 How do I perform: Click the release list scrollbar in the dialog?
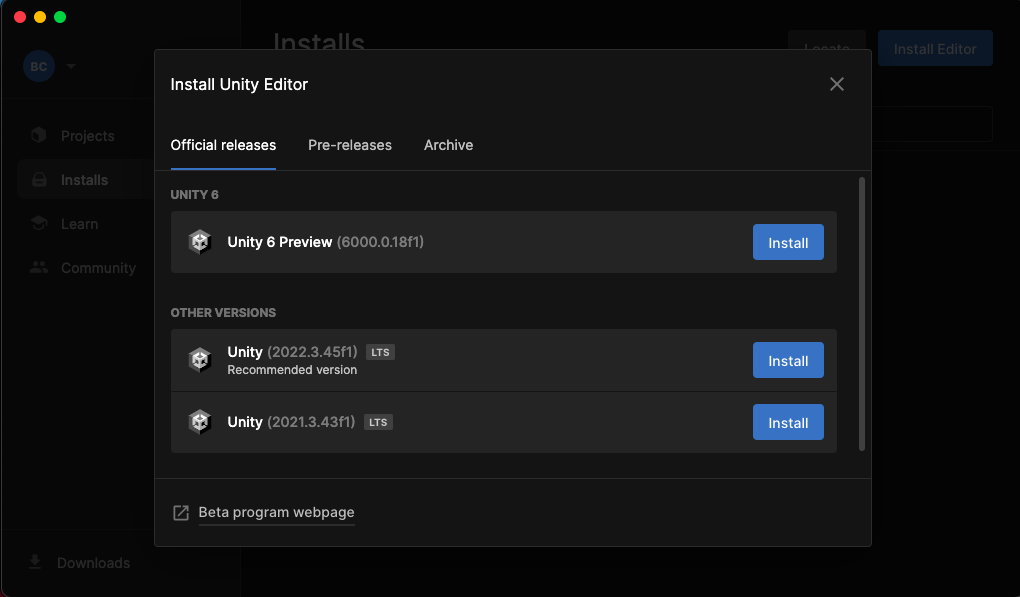pyautogui.click(x=862, y=314)
